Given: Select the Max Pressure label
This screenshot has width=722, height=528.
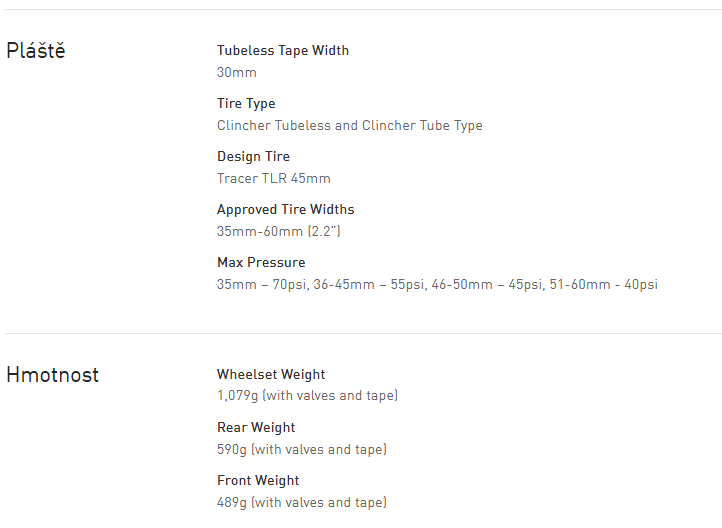Looking at the screenshot, I should pos(261,262).
